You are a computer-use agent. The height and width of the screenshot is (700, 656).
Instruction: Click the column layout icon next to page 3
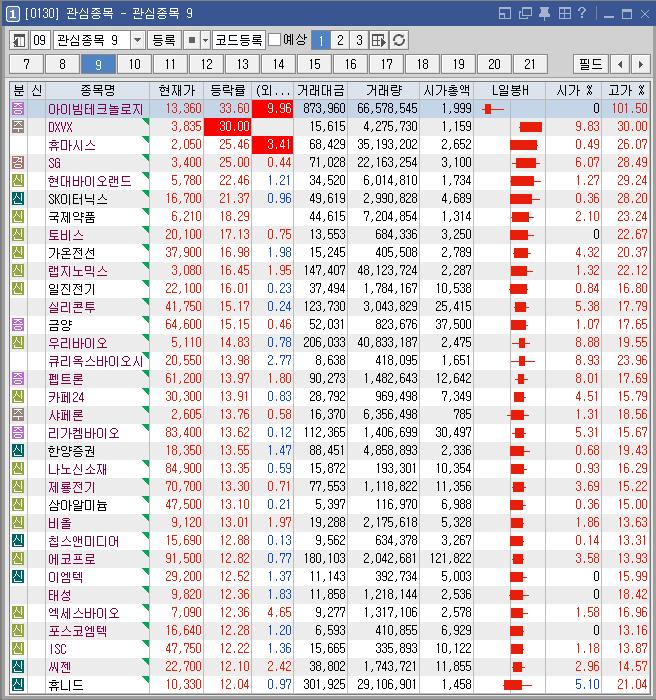[379, 41]
